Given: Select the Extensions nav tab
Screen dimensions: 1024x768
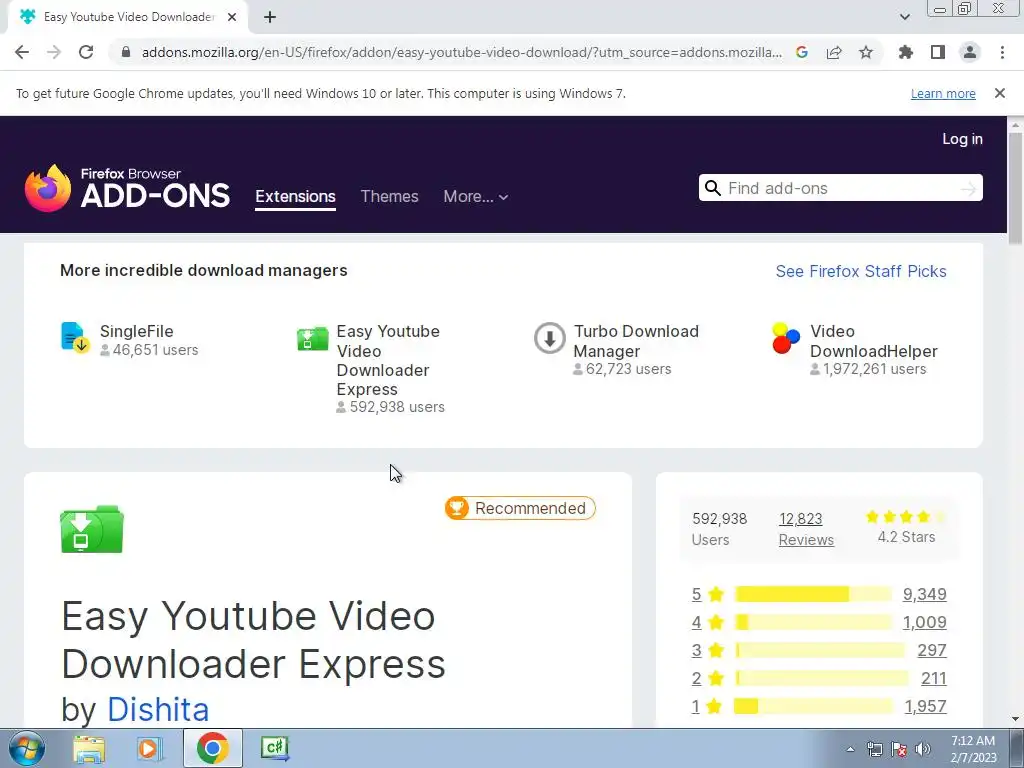Looking at the screenshot, I should click(x=295, y=197).
